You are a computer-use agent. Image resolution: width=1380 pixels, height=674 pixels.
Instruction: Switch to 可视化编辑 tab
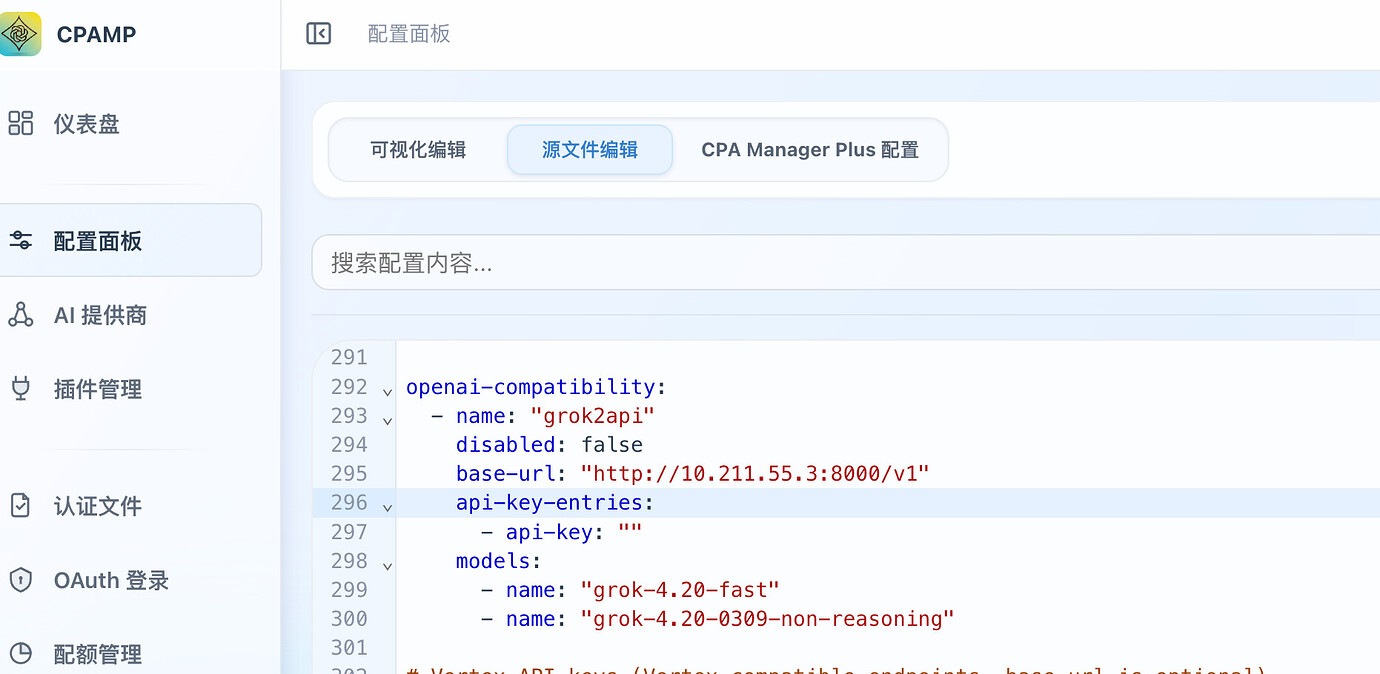pyautogui.click(x=418, y=150)
